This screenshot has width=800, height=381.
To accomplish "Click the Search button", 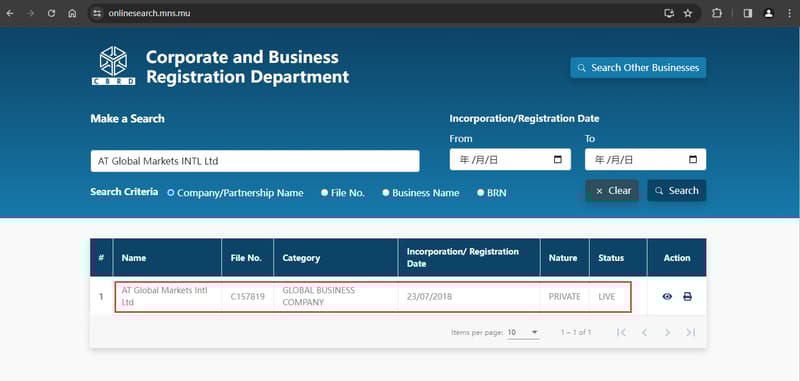I will tap(677, 191).
